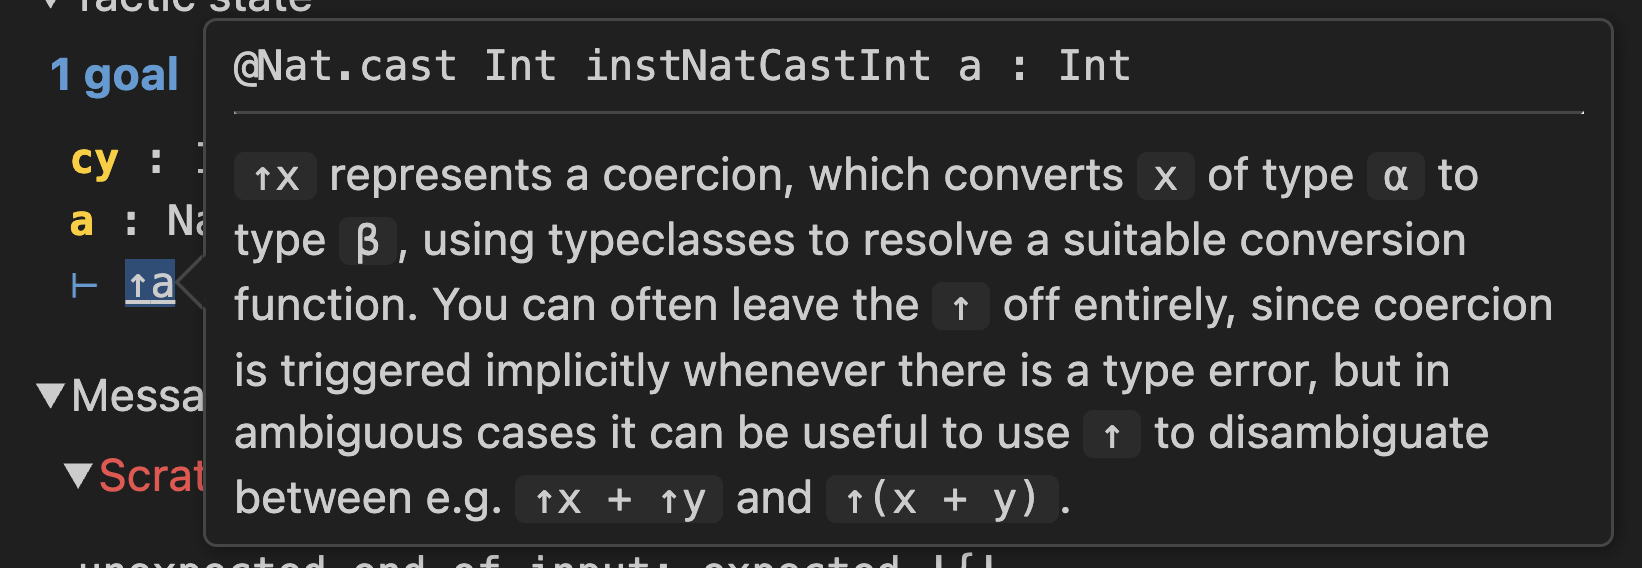The height and width of the screenshot is (568, 1642).
Task: Click the turnstile ⊢ goal symbol
Action: pyautogui.click(x=85, y=287)
